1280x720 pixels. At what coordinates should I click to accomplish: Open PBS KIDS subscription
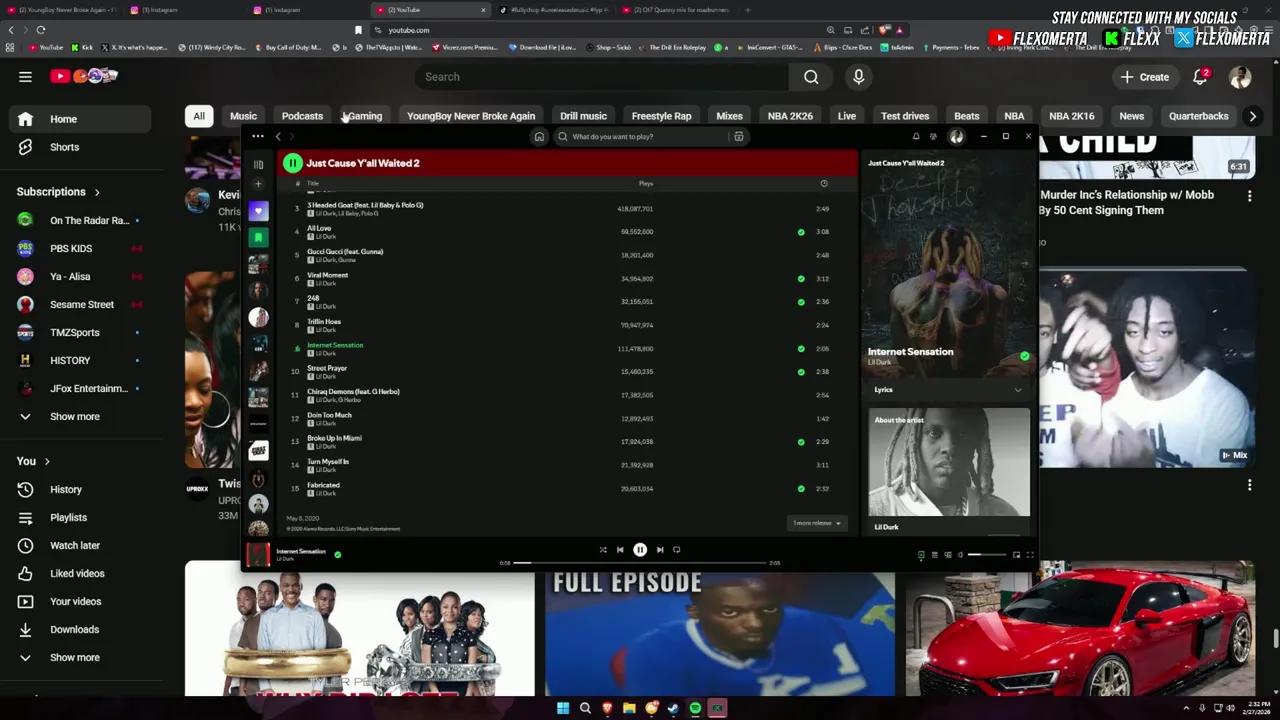click(x=70, y=248)
